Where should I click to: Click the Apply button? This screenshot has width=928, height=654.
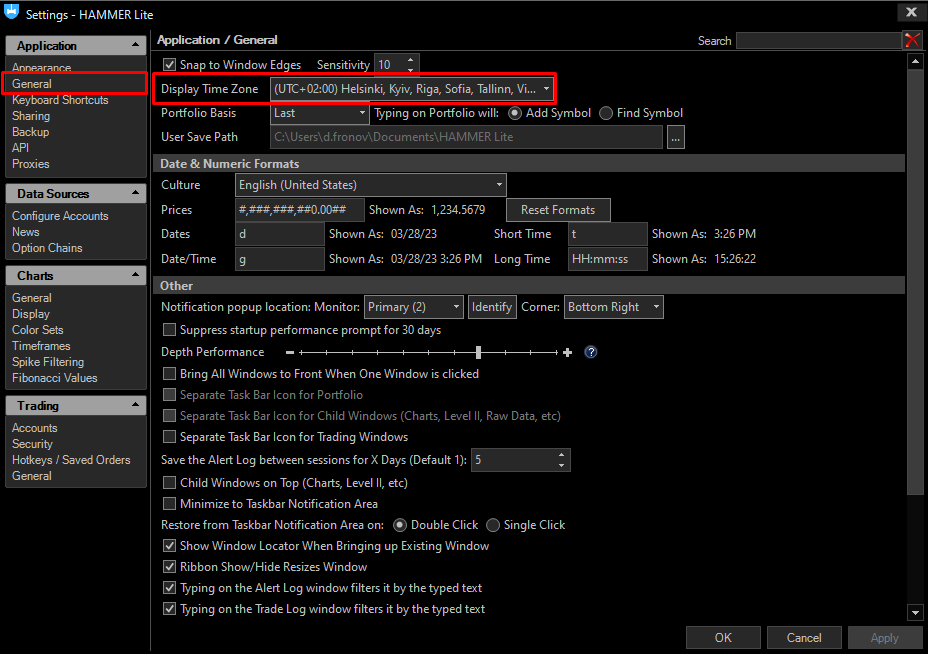(x=884, y=638)
